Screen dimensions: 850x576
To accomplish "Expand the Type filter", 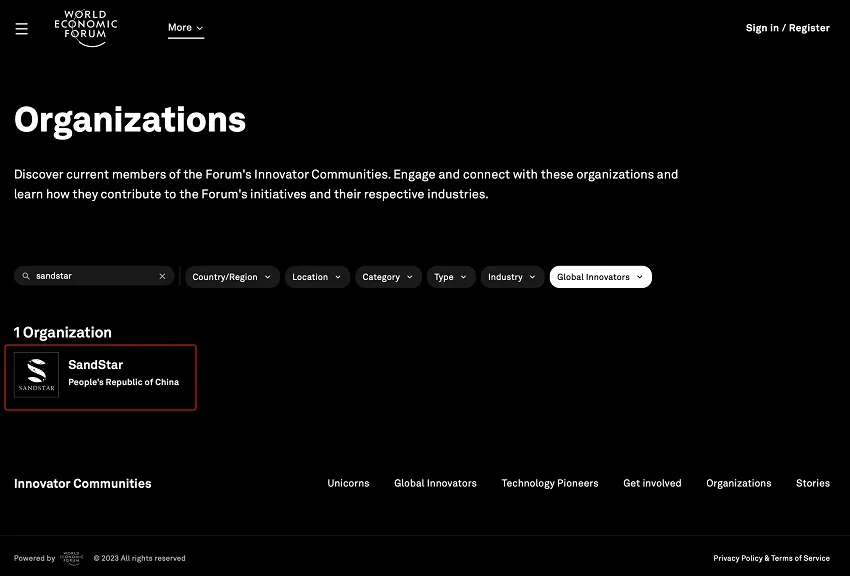I will 451,277.
